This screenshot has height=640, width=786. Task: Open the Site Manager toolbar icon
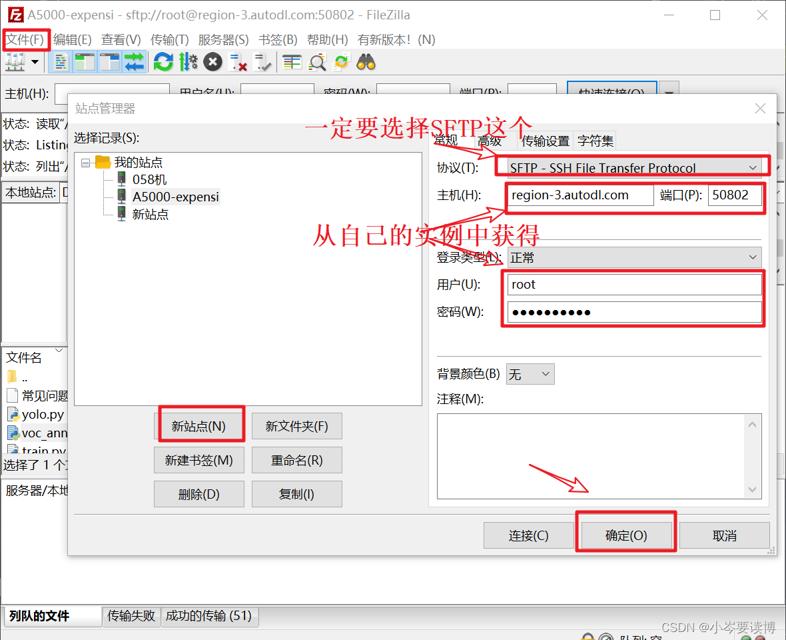point(15,63)
